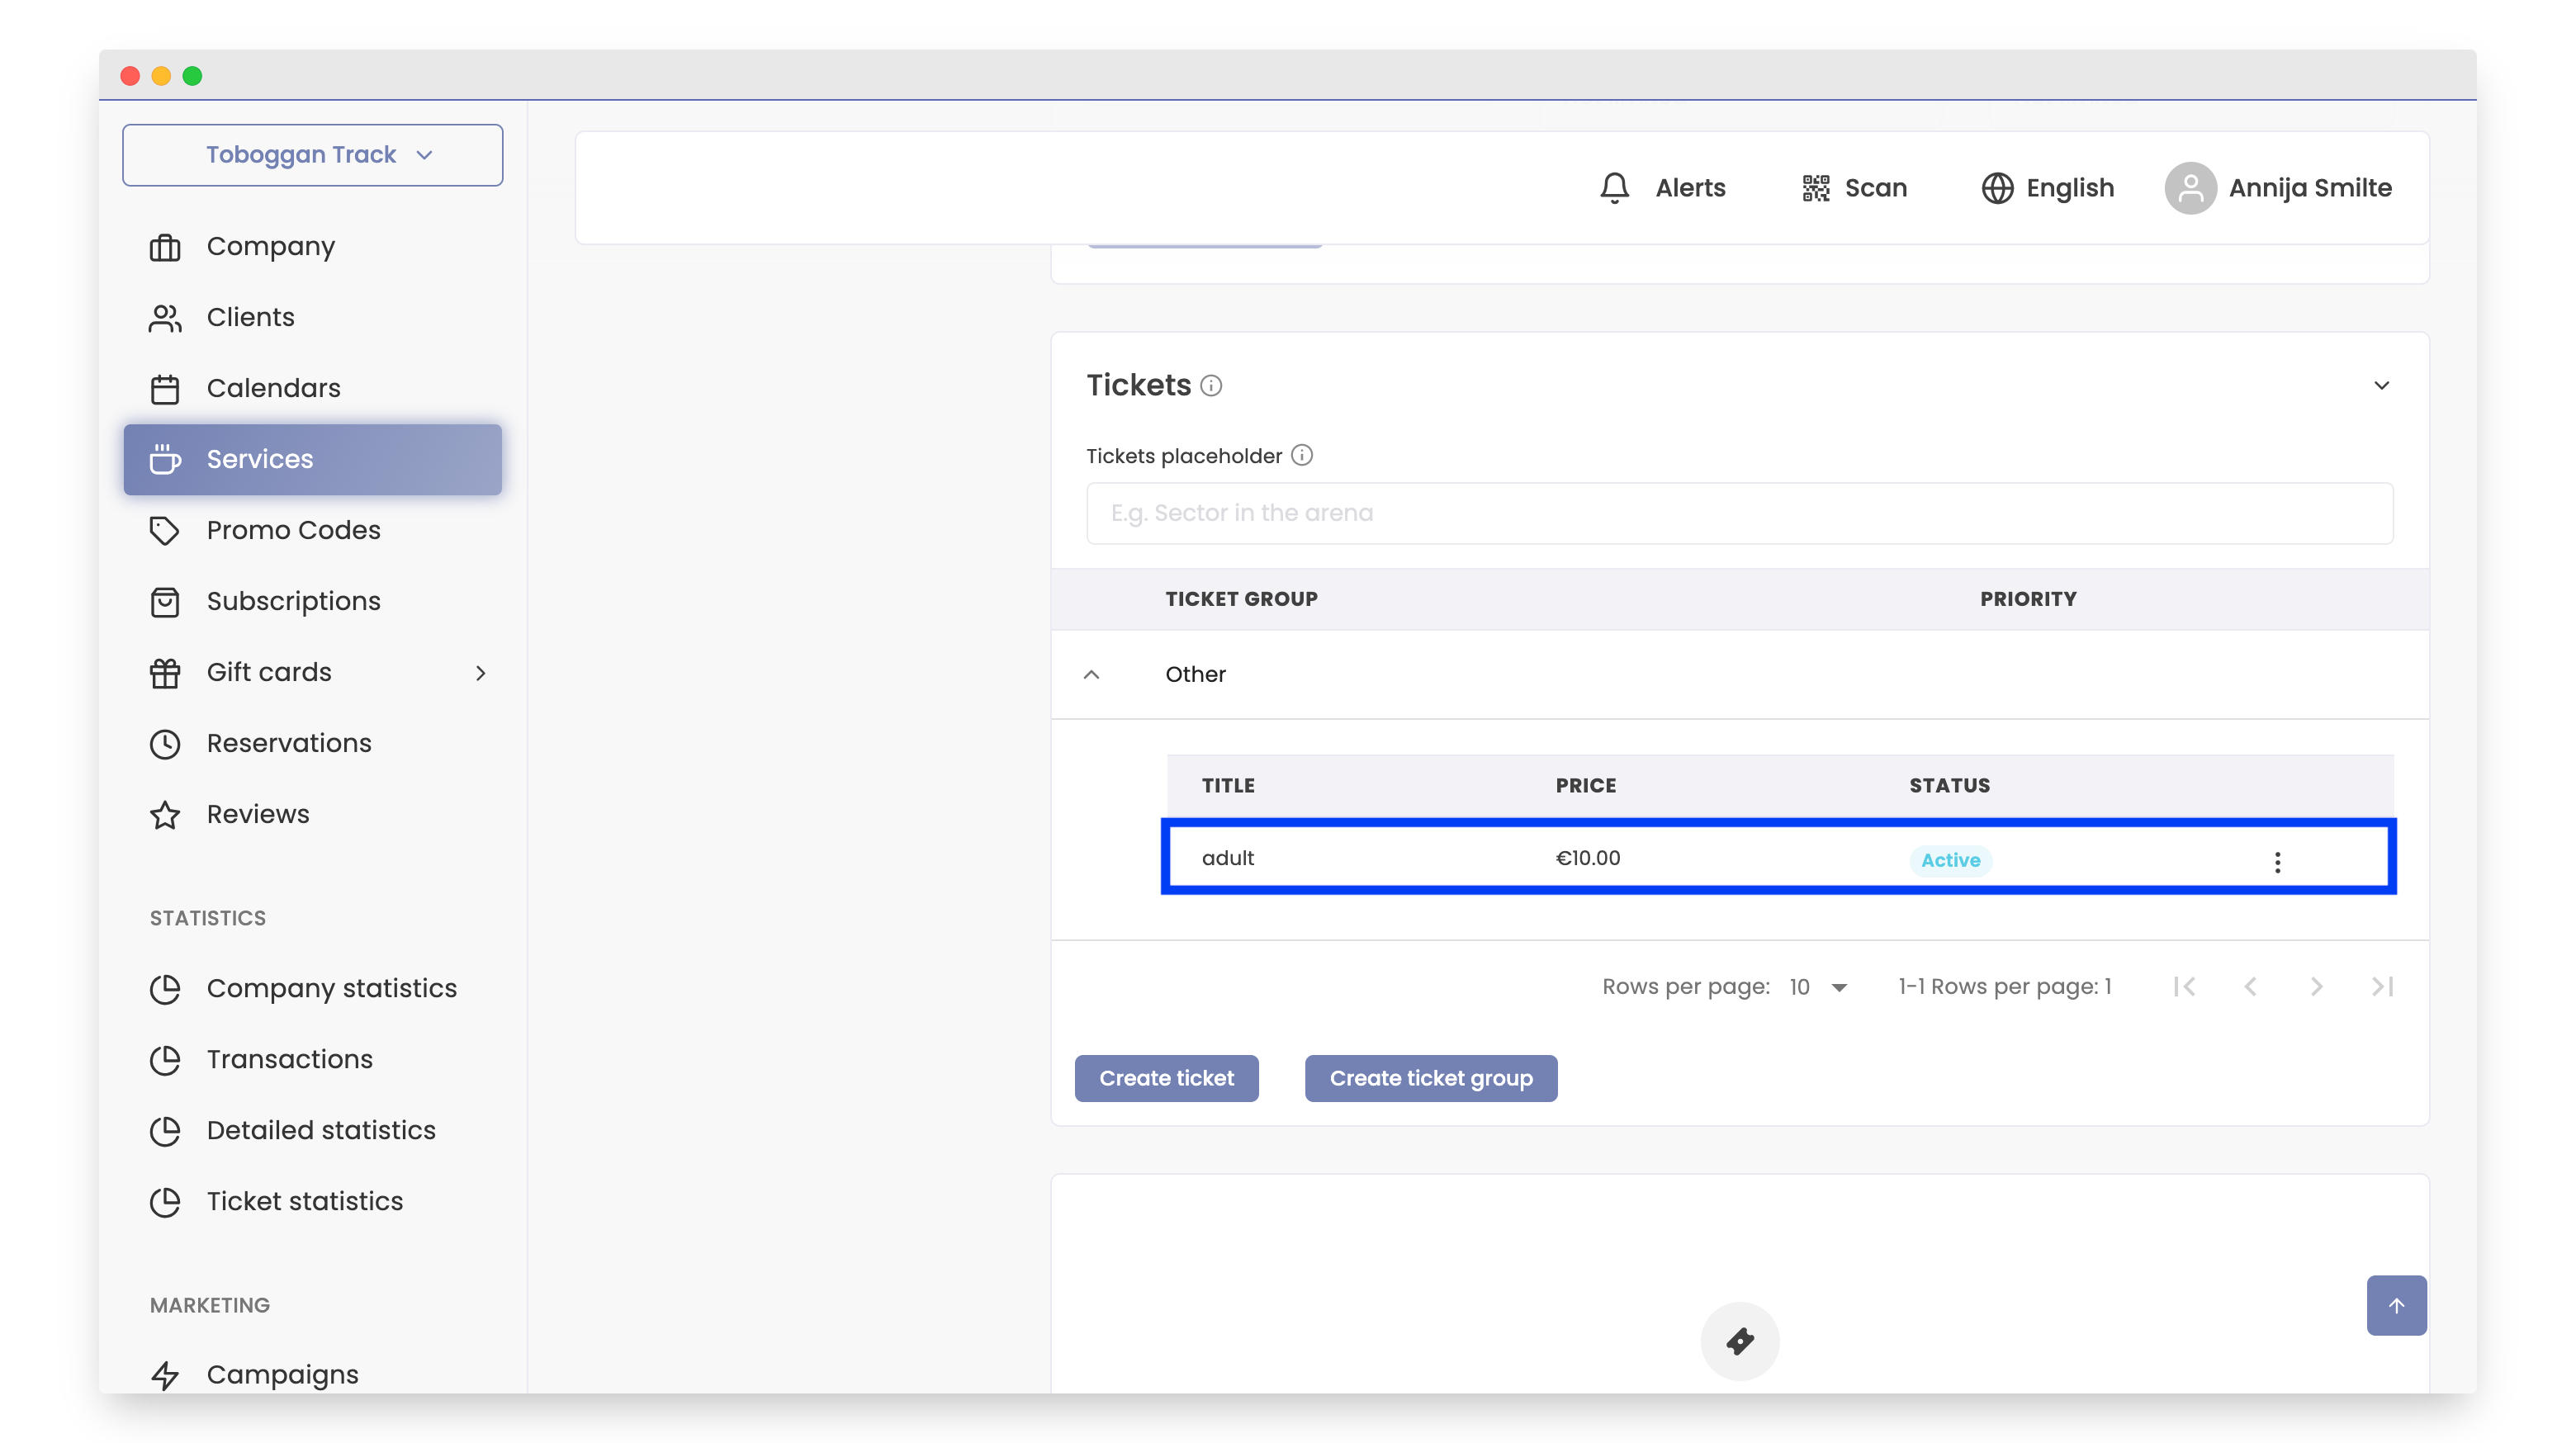Click the Create ticket group button
This screenshot has width=2576, height=1443.
click(x=1430, y=1078)
